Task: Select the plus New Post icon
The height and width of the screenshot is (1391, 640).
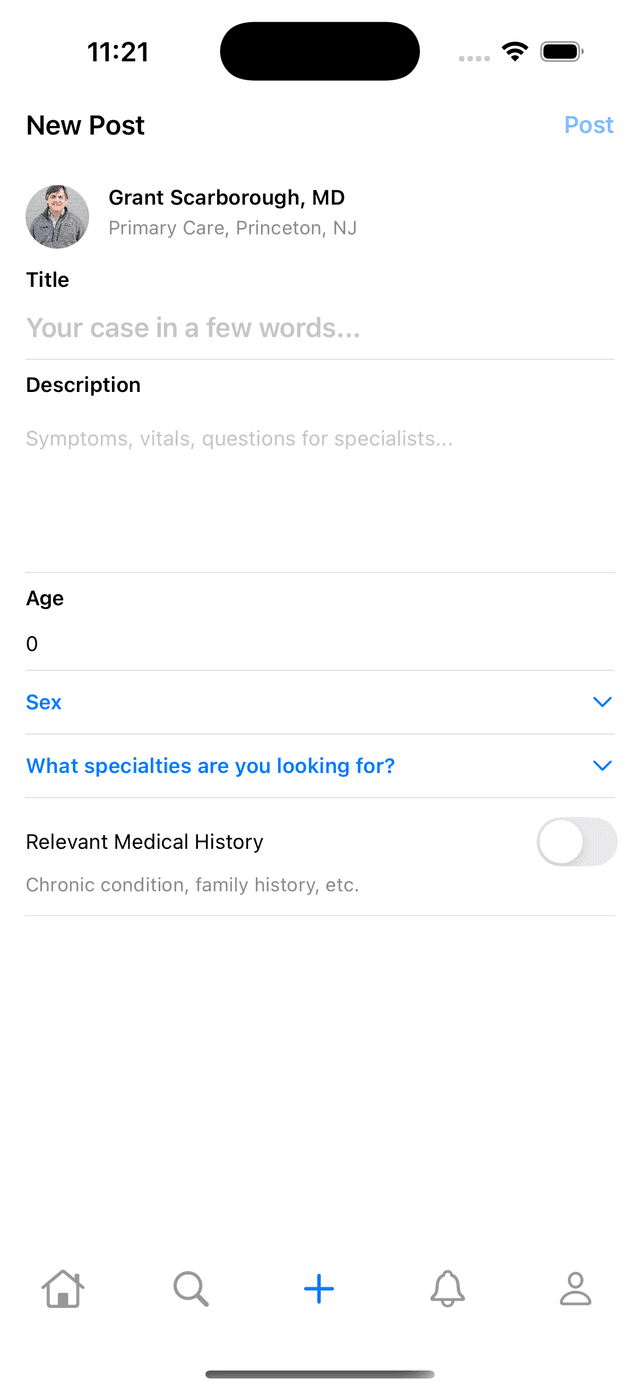Action: [x=319, y=1289]
